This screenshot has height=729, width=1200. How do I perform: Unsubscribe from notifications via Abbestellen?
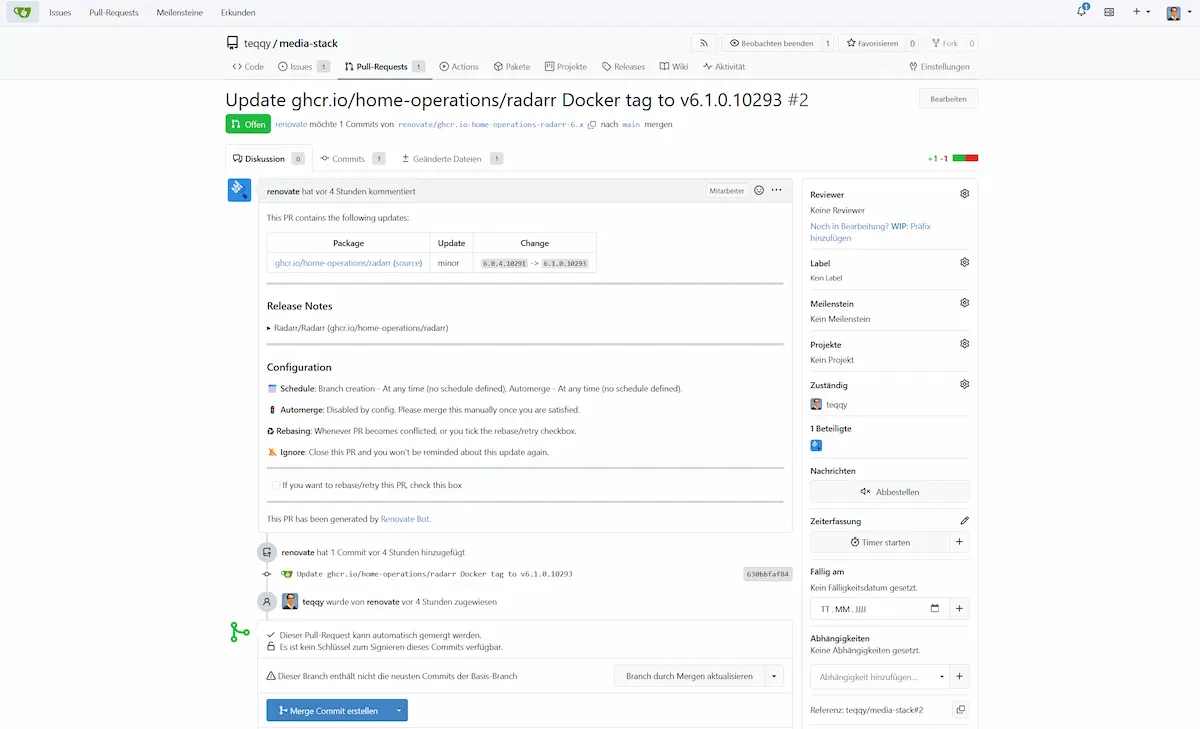[889, 490]
